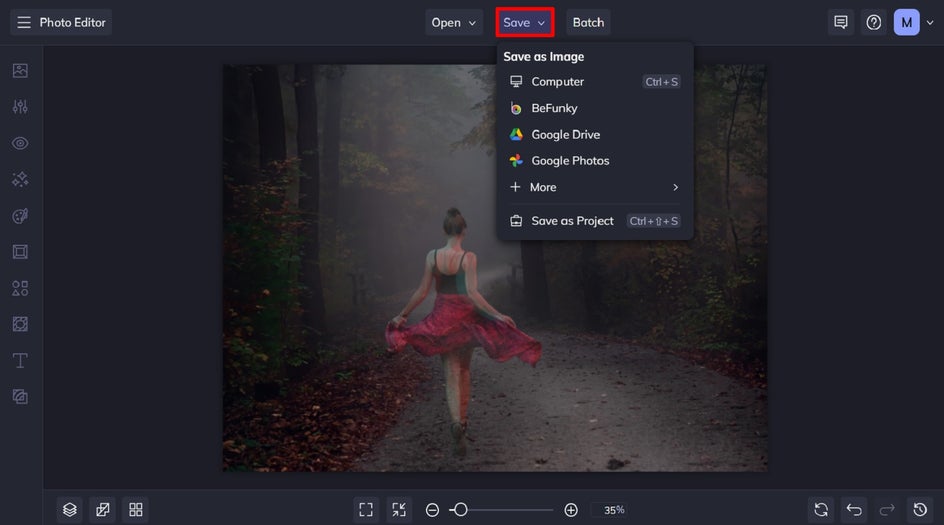This screenshot has width=944, height=525.
Task: Expand the account dropdown arrow beside avatar
Action: [930, 23]
